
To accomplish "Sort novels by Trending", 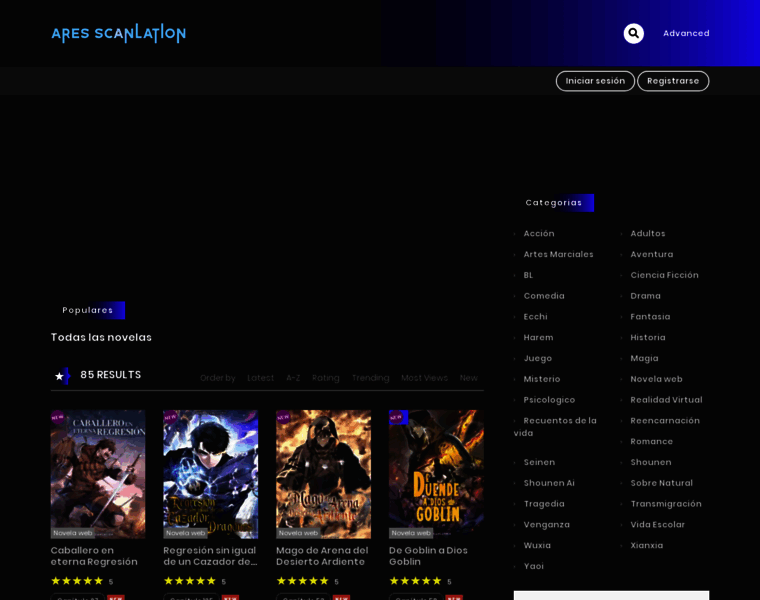I will 370,378.
